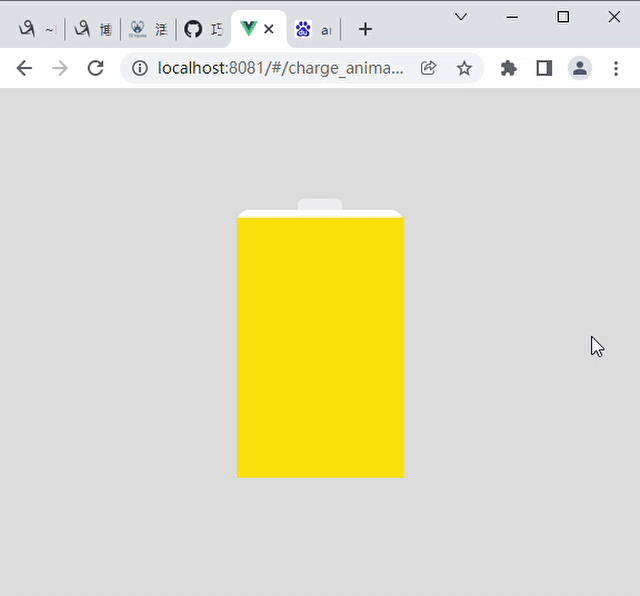The image size is (640, 596).
Task: Switch to the GitHub tab
Action: pos(203,29)
